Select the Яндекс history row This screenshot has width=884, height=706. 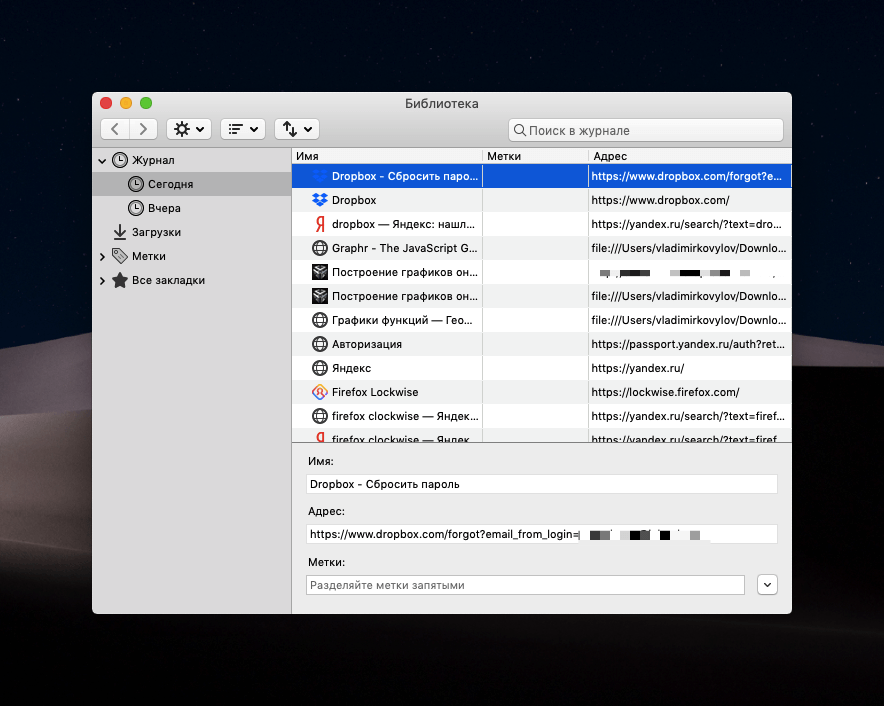point(542,368)
